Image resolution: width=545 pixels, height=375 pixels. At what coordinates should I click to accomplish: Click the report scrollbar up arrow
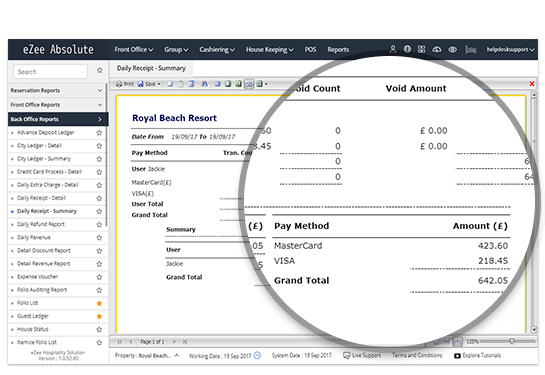[534, 95]
